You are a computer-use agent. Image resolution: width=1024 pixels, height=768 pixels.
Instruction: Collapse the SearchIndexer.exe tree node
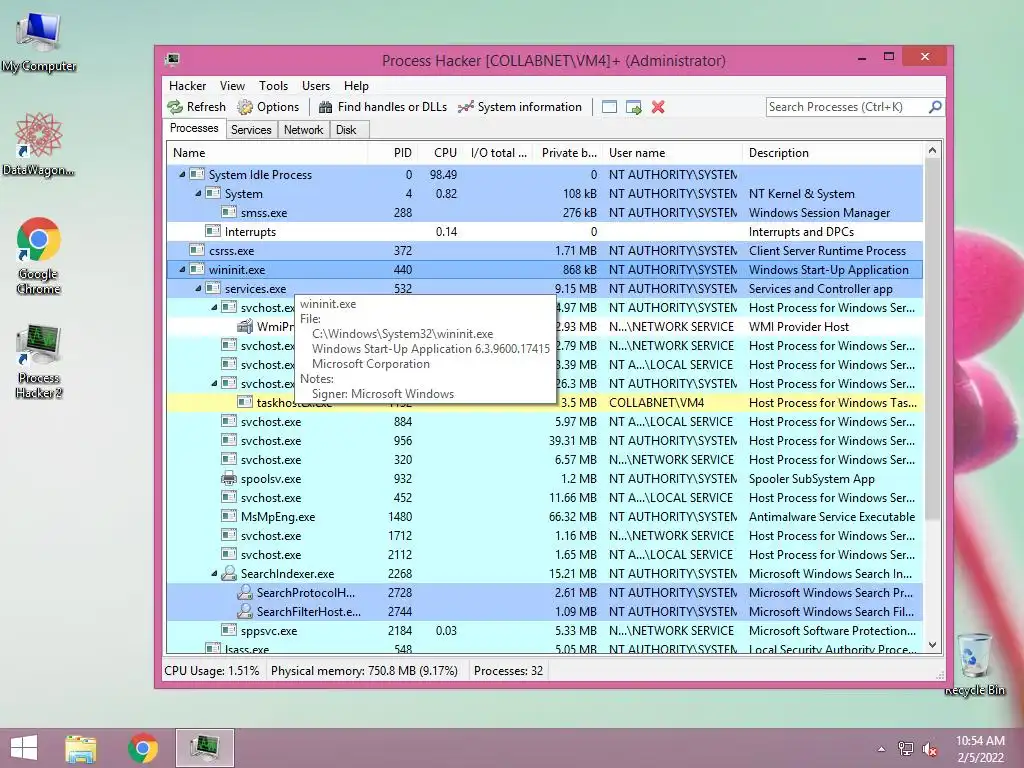point(214,573)
